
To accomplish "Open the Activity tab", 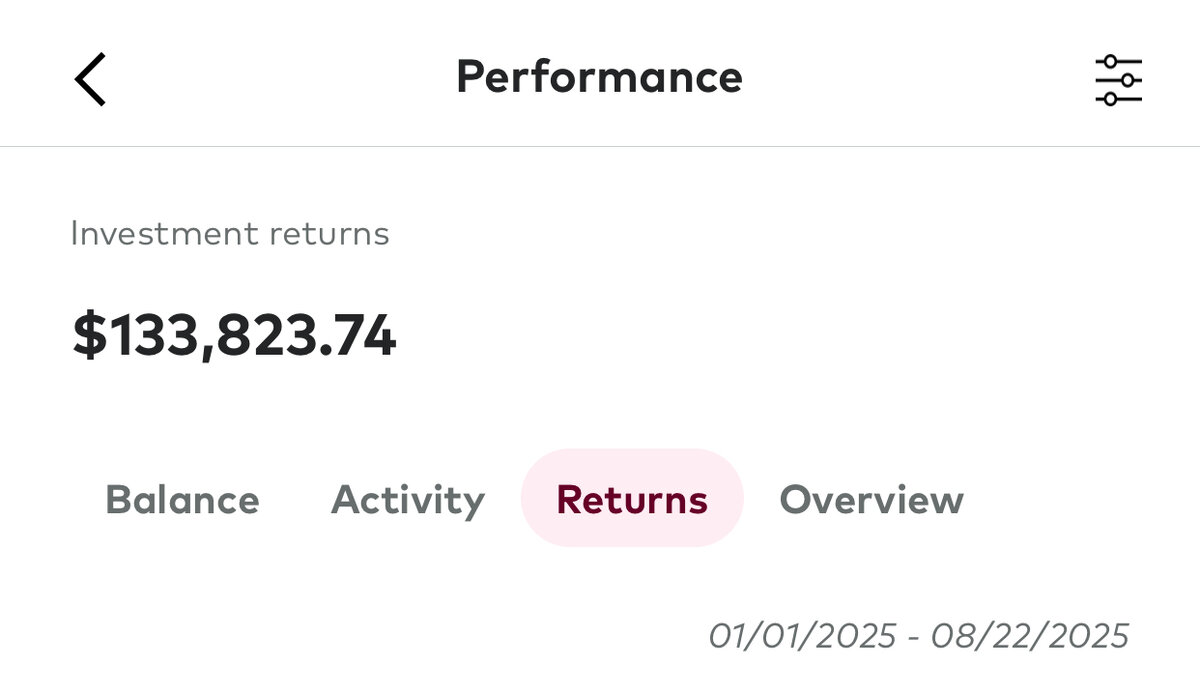I will [407, 499].
